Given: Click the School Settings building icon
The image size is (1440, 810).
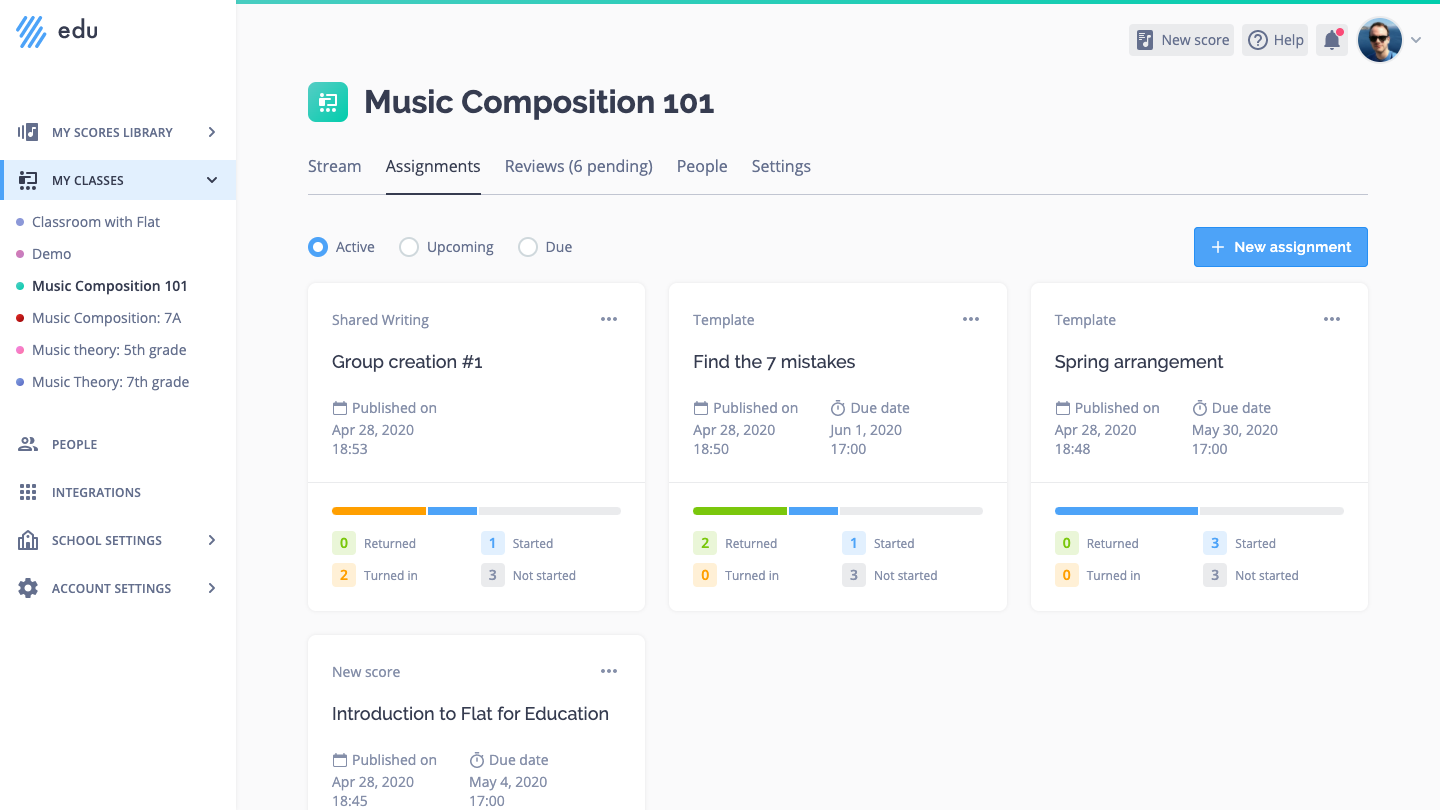Looking at the screenshot, I should (x=28, y=540).
